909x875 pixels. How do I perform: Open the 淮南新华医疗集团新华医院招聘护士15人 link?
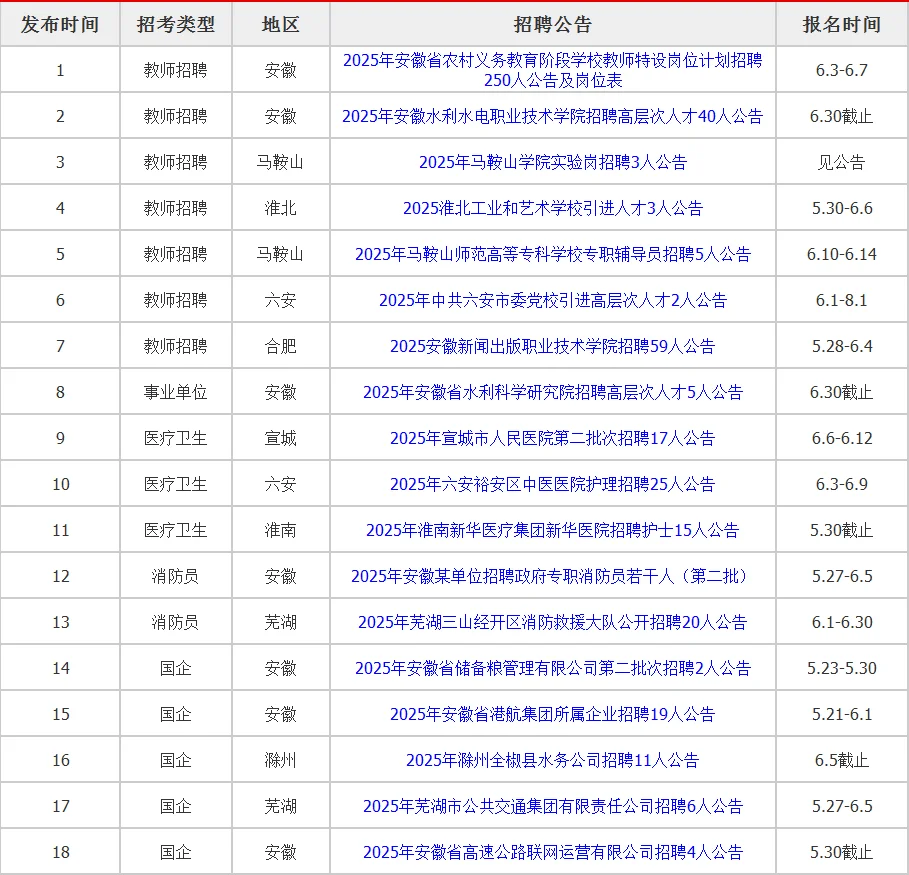pos(552,530)
